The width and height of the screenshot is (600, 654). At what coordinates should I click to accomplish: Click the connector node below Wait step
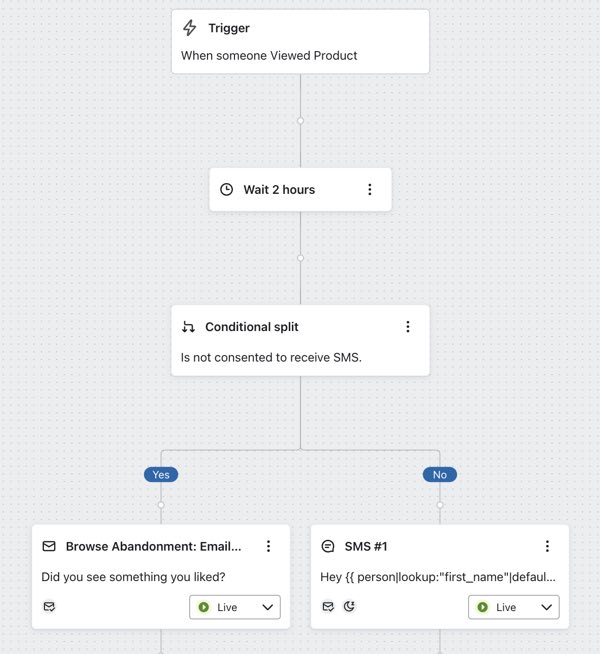300,258
